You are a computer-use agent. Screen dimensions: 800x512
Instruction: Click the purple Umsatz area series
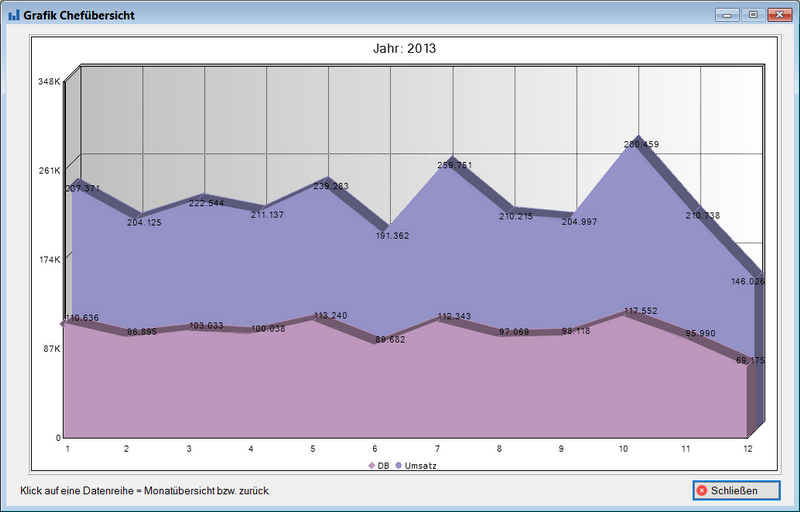tap(400, 270)
